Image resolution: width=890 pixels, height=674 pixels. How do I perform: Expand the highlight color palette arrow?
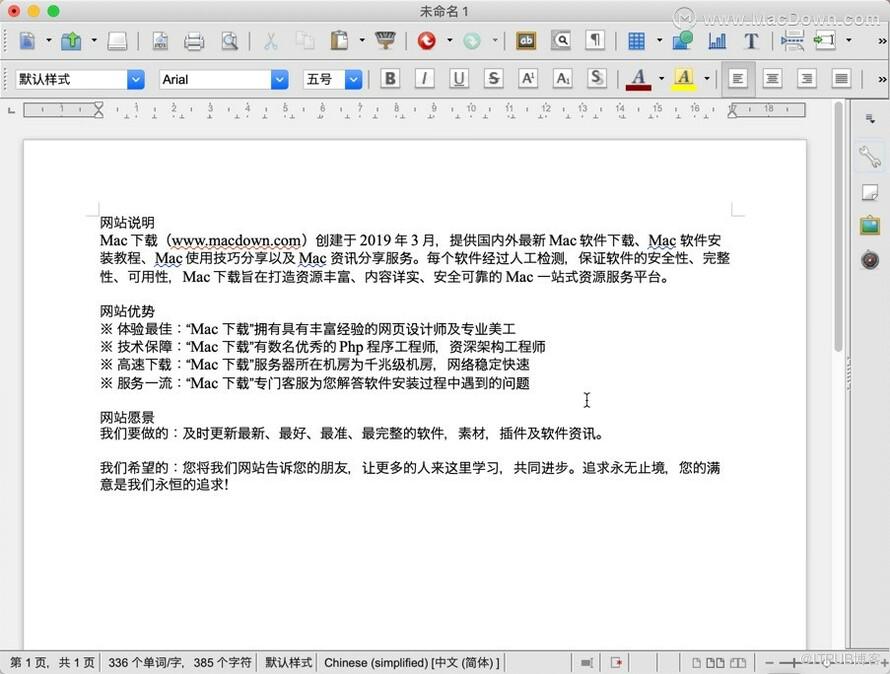tap(707, 78)
